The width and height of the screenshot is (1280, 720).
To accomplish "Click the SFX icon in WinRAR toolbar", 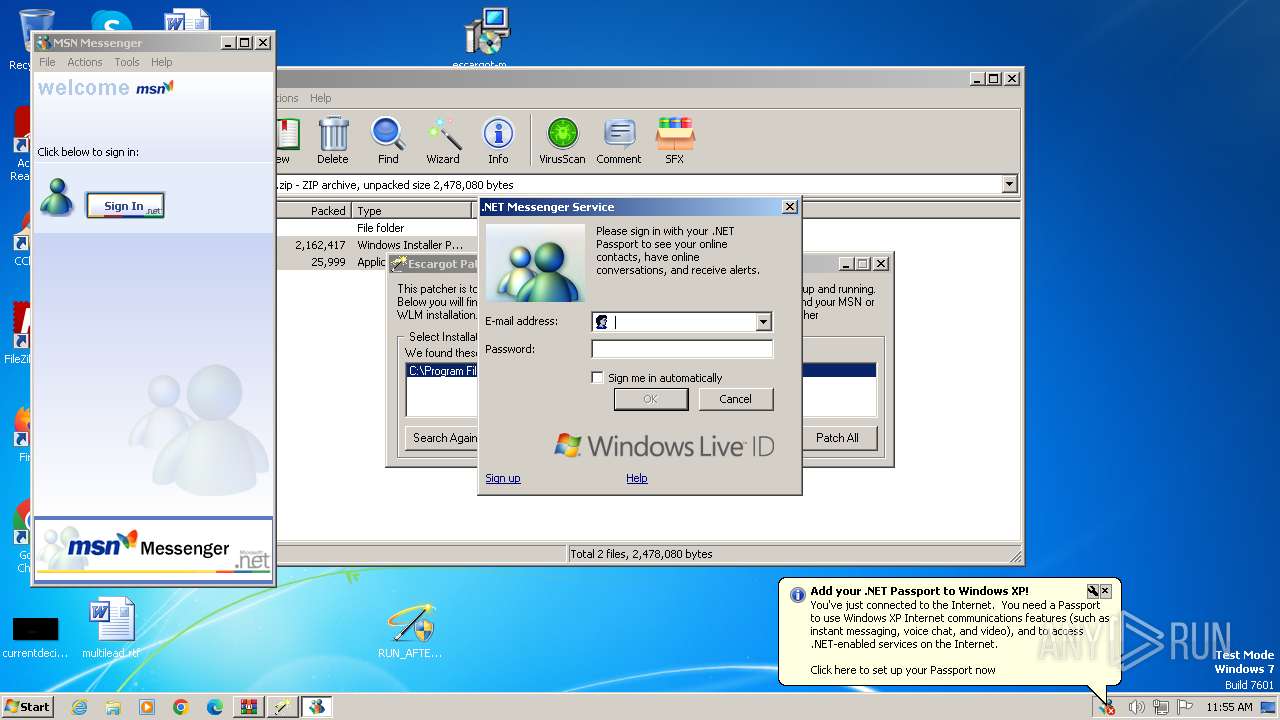I will pyautogui.click(x=675, y=140).
